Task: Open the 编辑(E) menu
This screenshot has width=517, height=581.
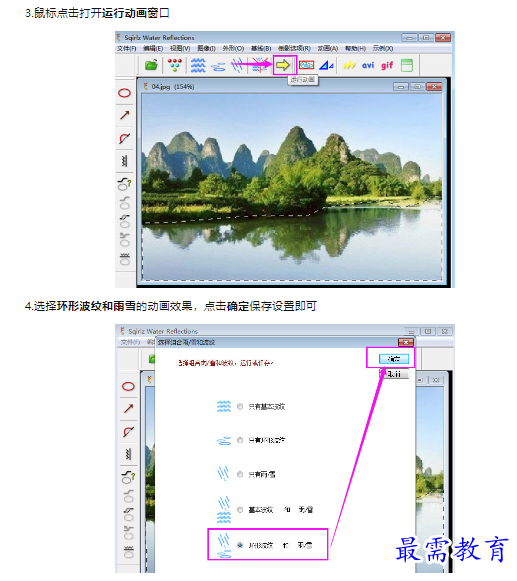Action: [153, 49]
